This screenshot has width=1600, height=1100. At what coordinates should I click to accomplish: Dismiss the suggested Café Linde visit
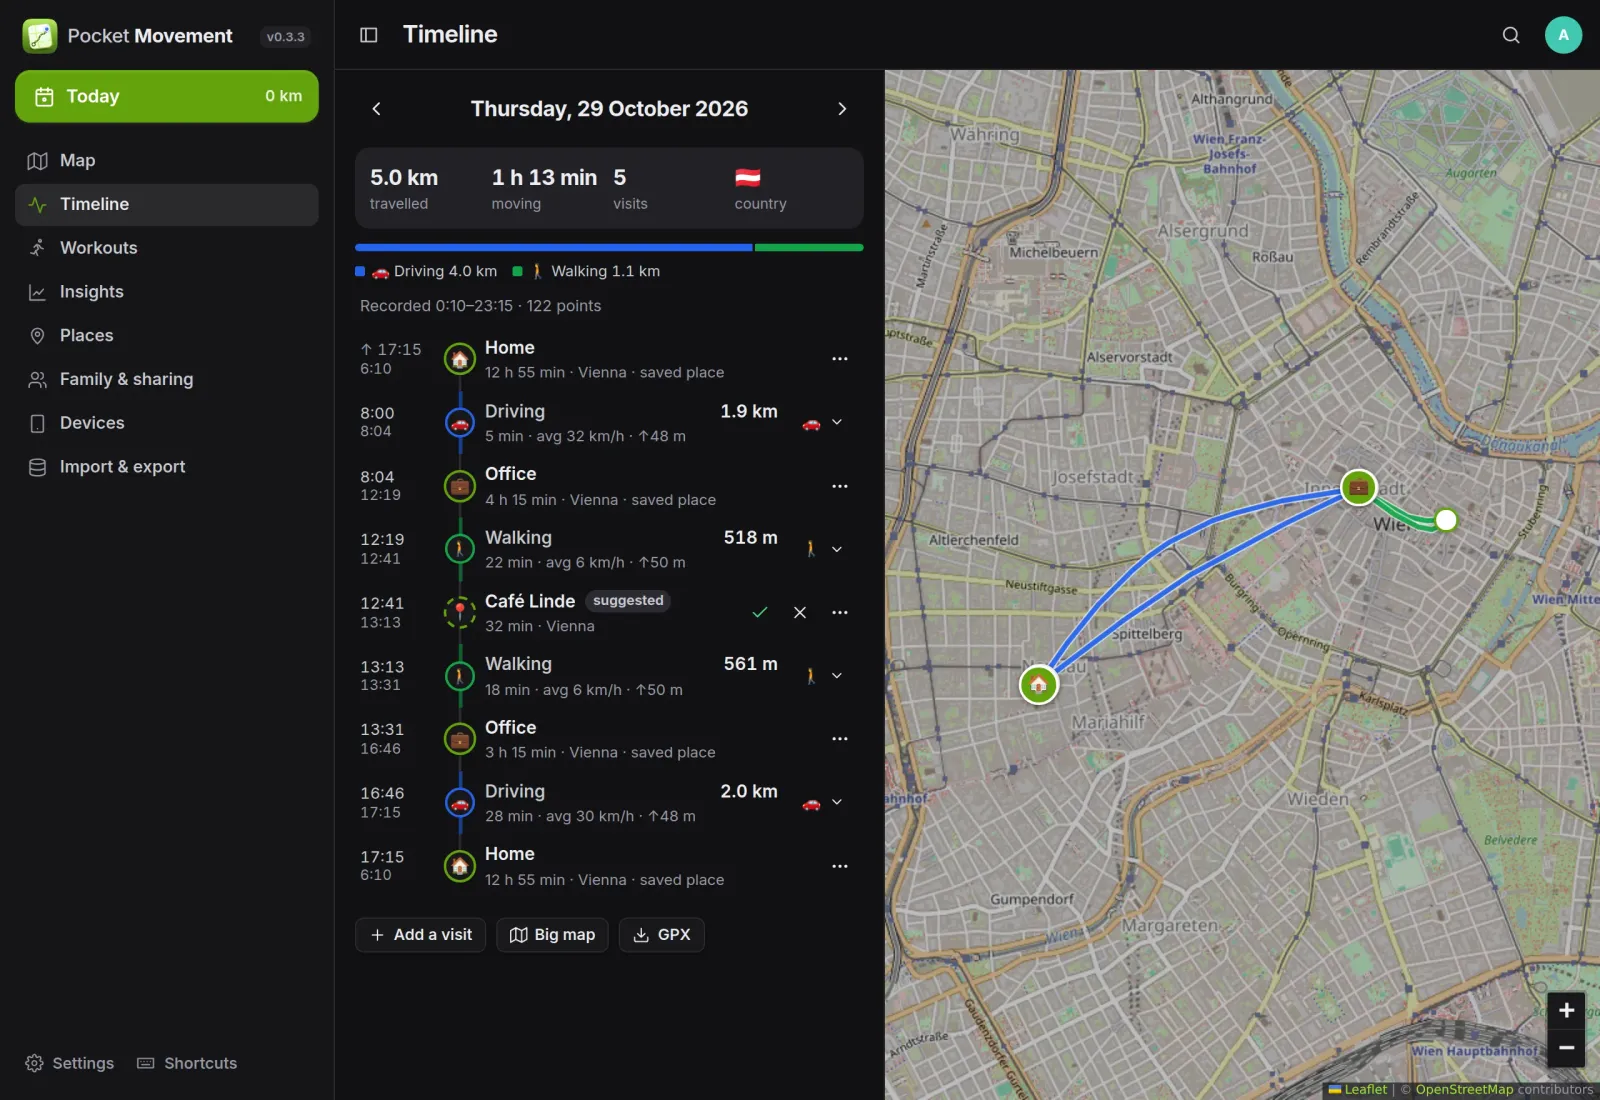(800, 612)
